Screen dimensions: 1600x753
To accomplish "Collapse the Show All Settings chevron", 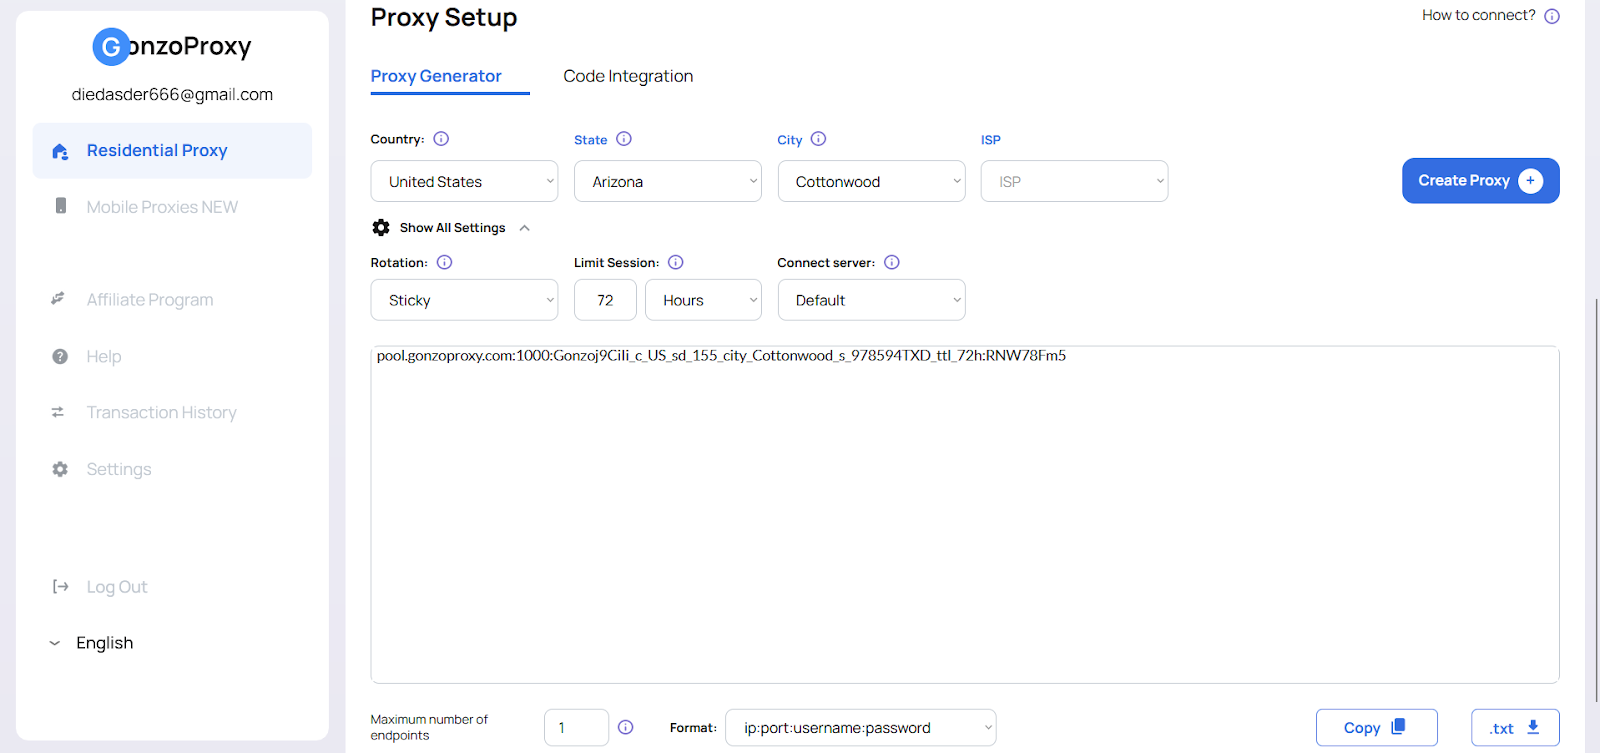I will coord(524,228).
